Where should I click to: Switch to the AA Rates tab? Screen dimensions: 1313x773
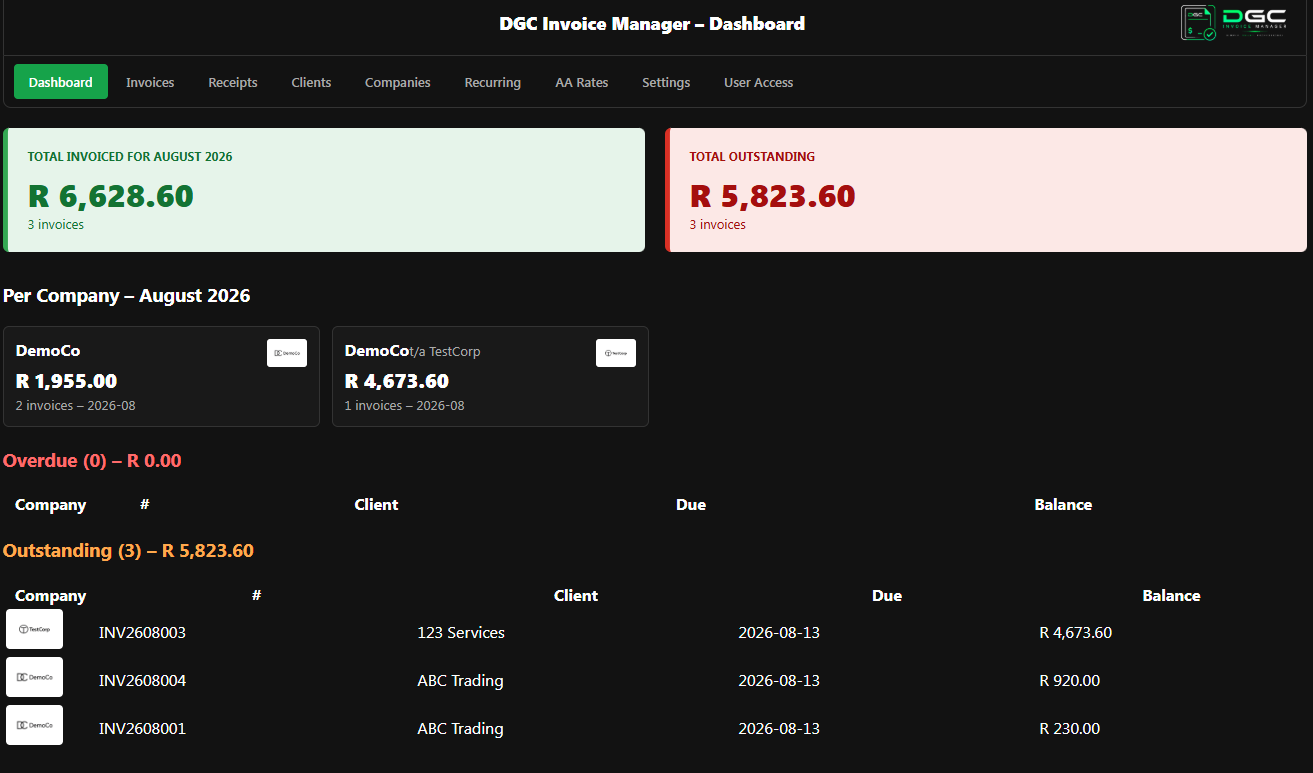click(x=582, y=82)
